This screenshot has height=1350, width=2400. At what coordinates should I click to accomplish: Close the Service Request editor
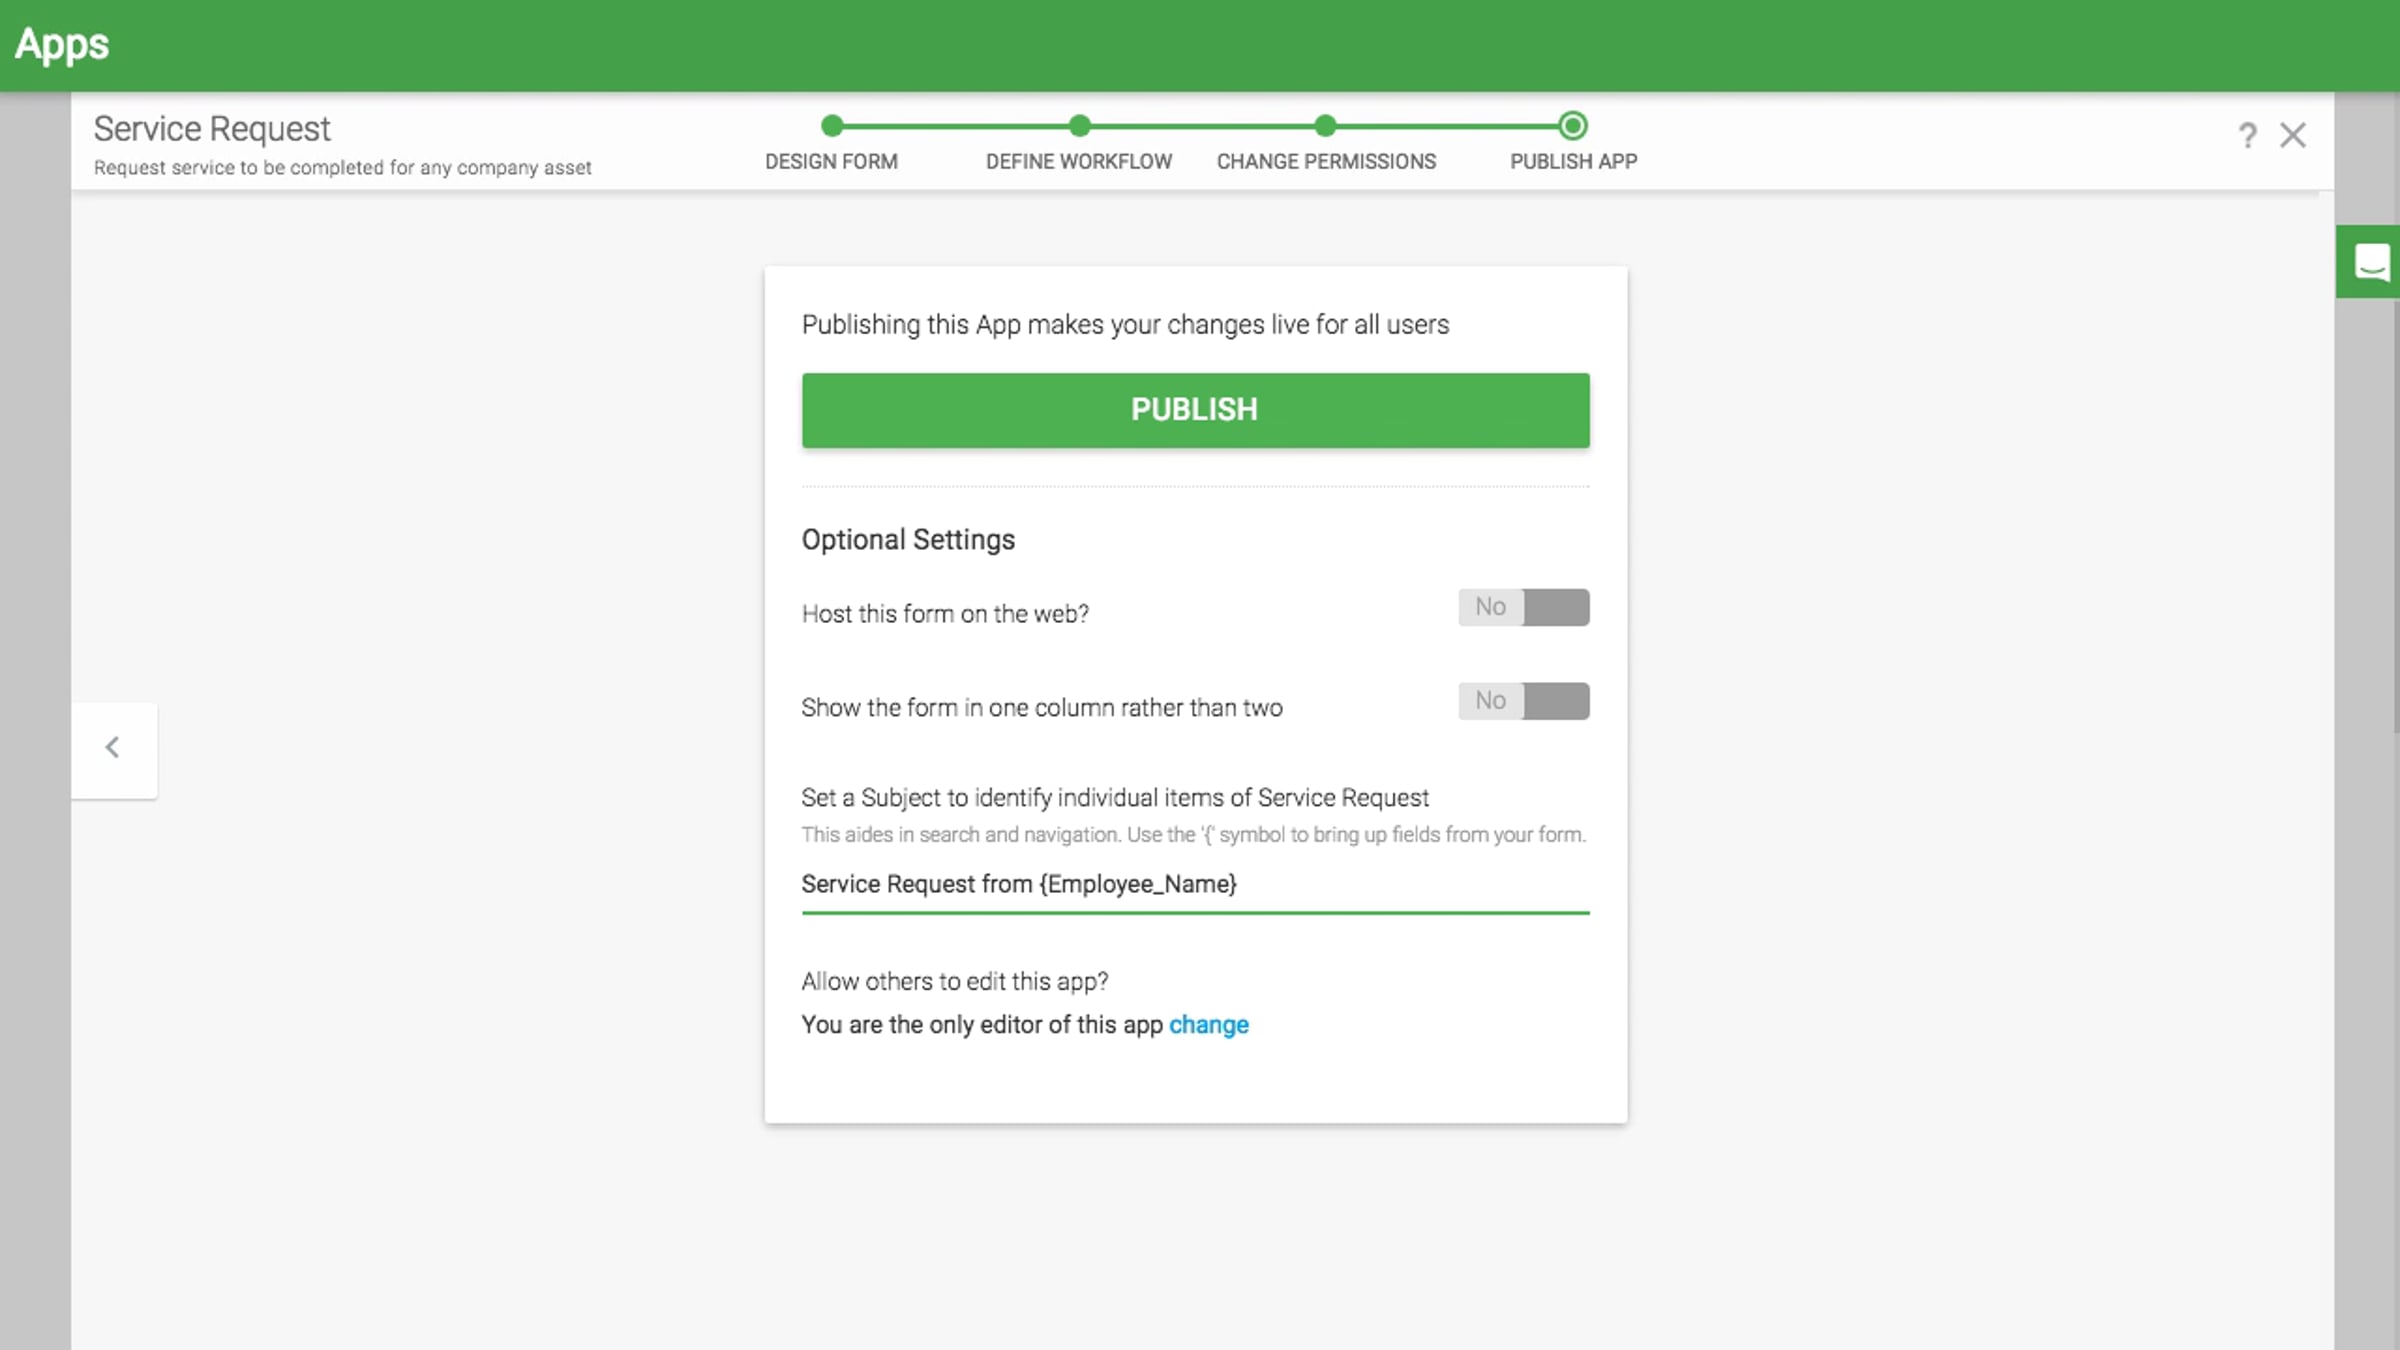[x=2293, y=135]
